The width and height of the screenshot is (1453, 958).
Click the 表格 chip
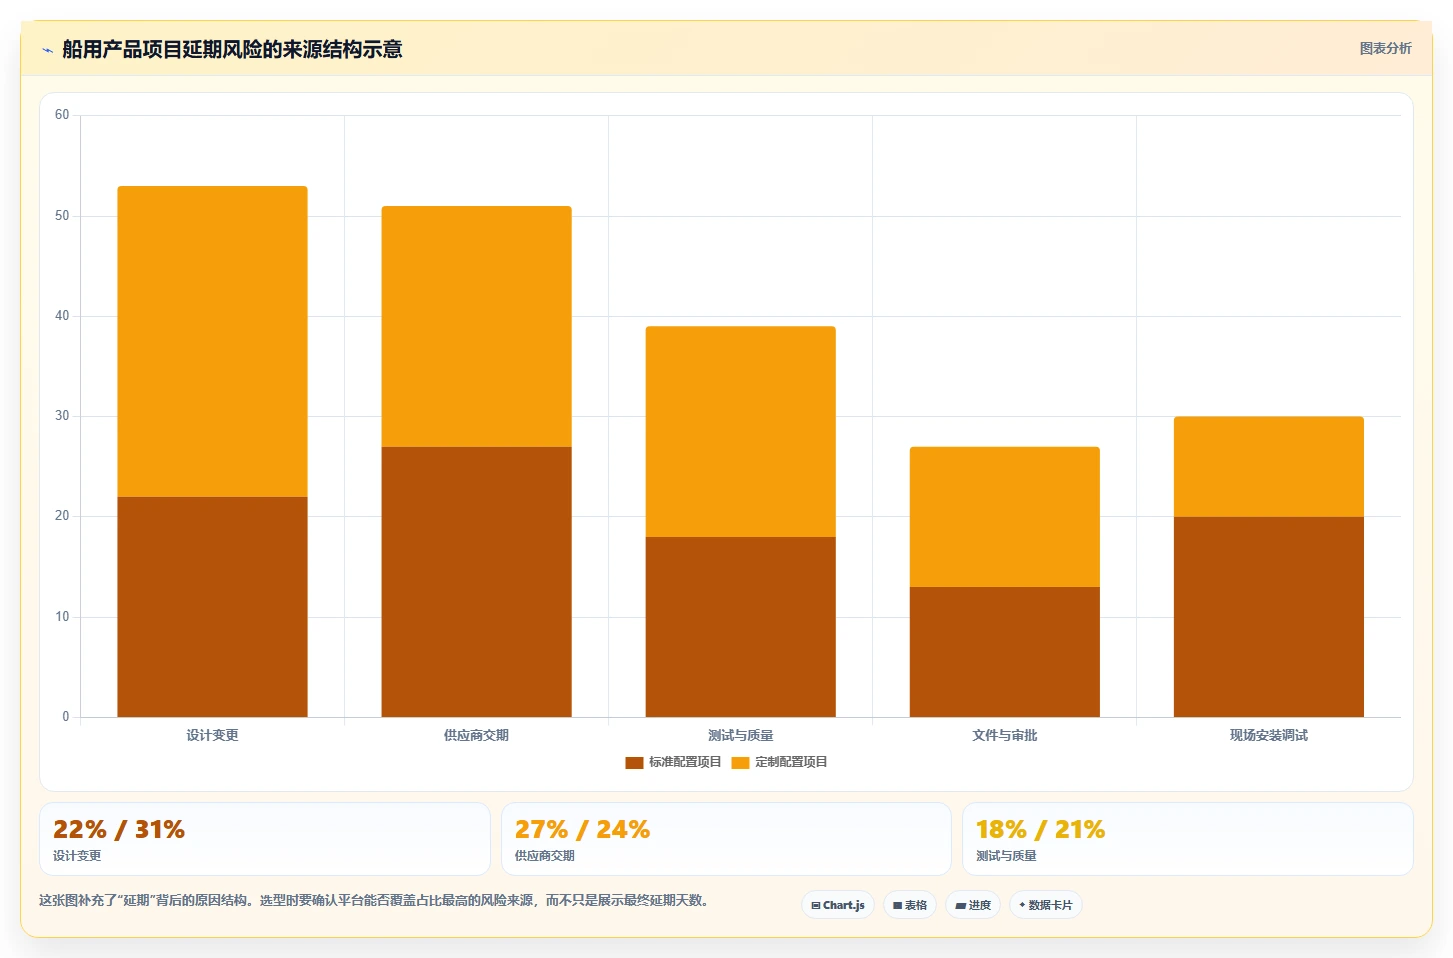[x=910, y=905]
